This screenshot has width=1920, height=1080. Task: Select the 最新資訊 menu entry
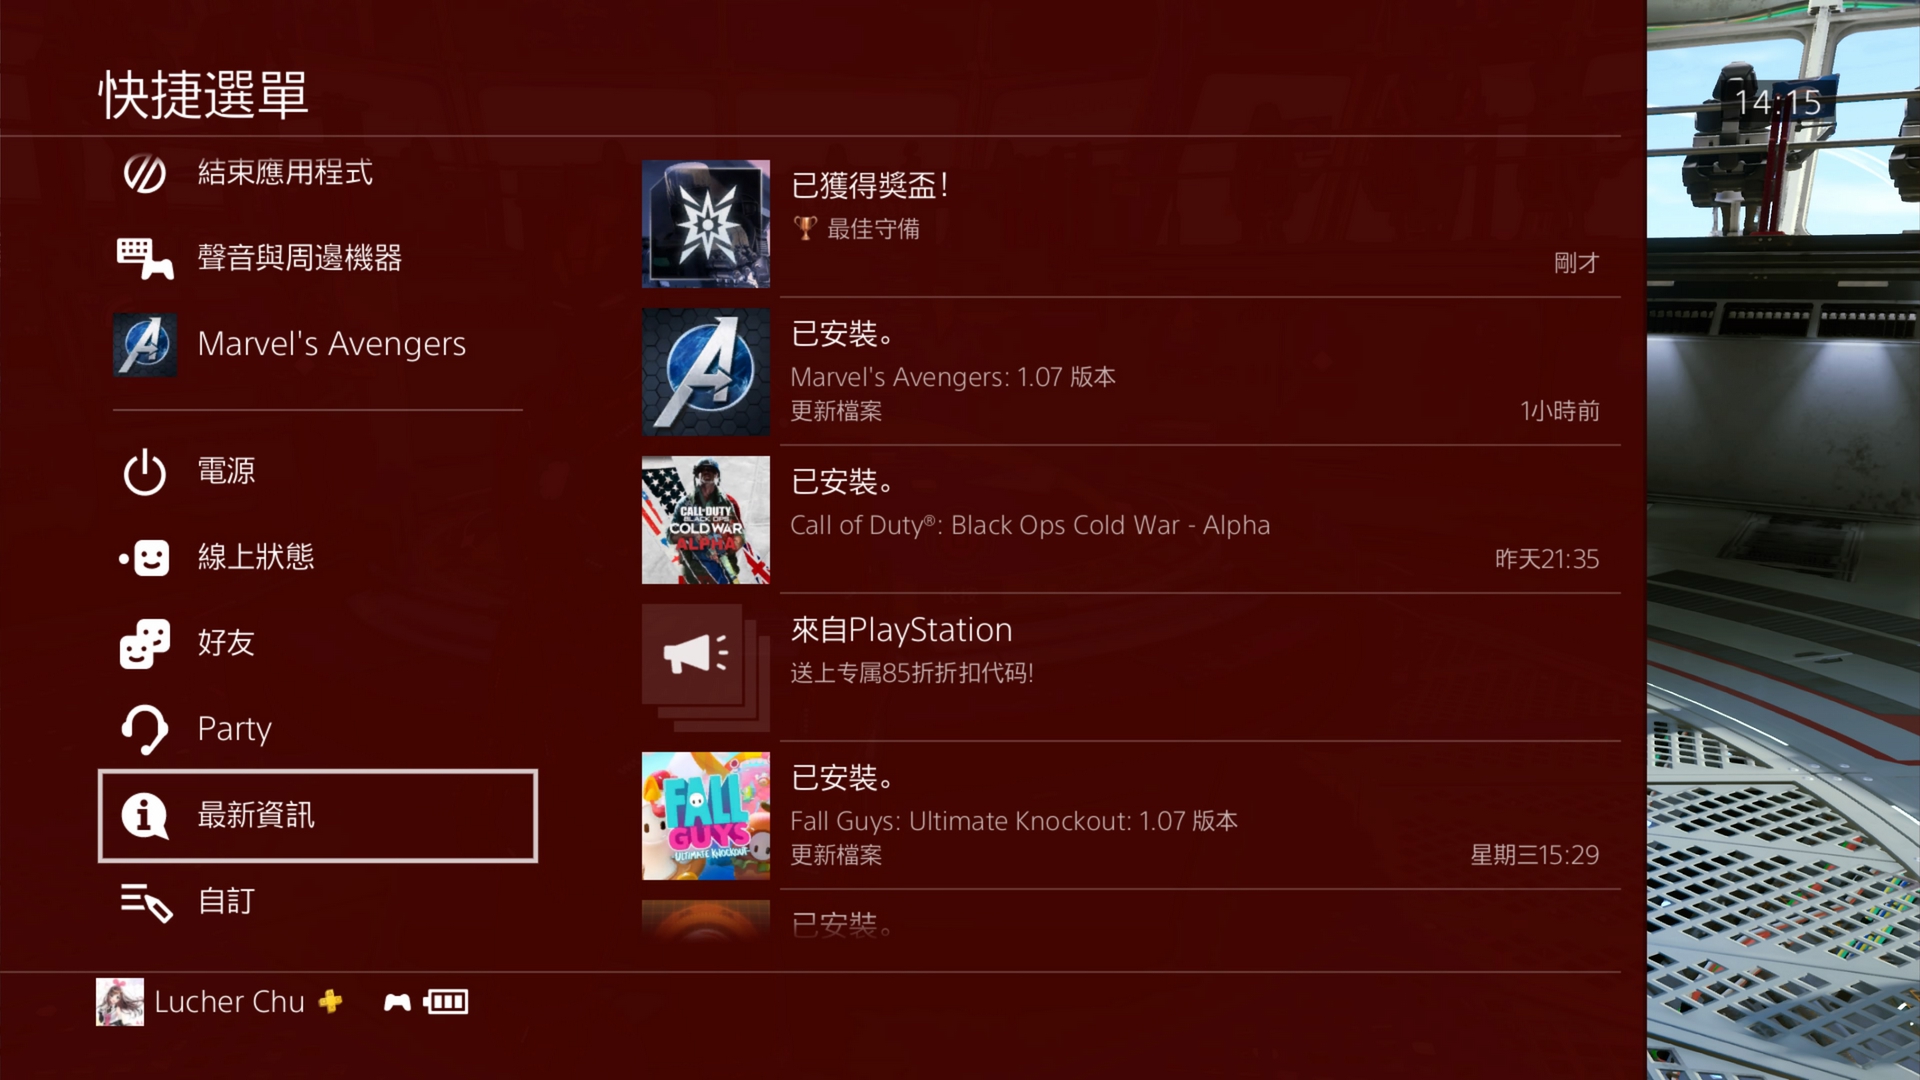pos(318,815)
